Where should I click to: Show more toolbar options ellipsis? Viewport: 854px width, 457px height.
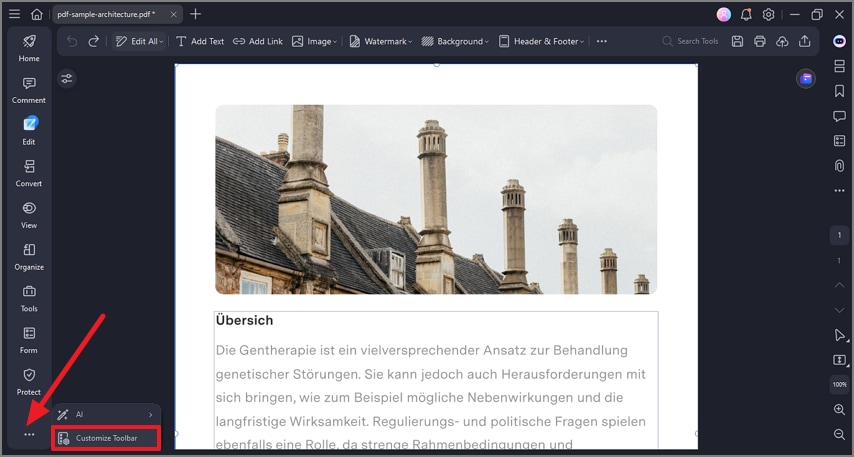click(601, 41)
